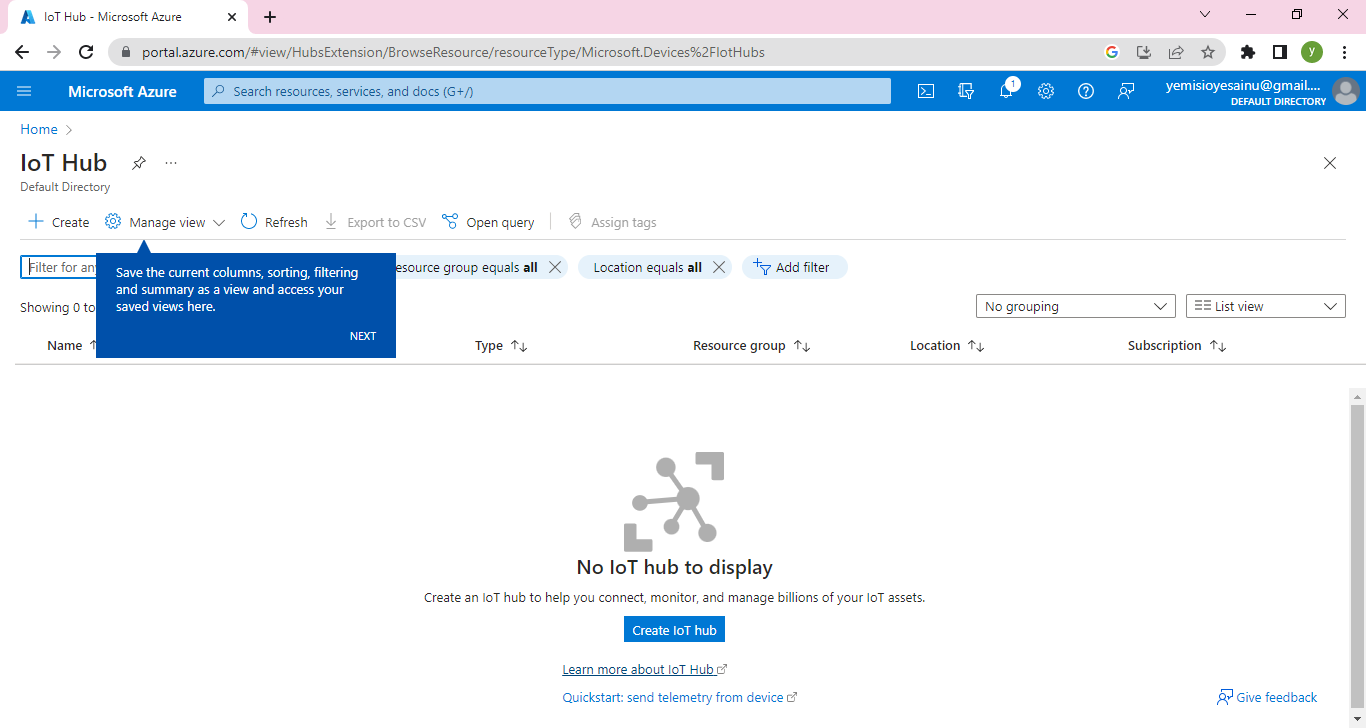The width and height of the screenshot is (1366, 728).
Task: Click Create in the command bar
Action: tap(59, 222)
